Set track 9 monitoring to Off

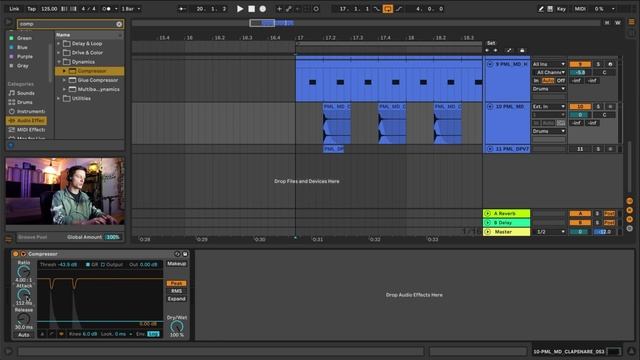[x=561, y=80]
